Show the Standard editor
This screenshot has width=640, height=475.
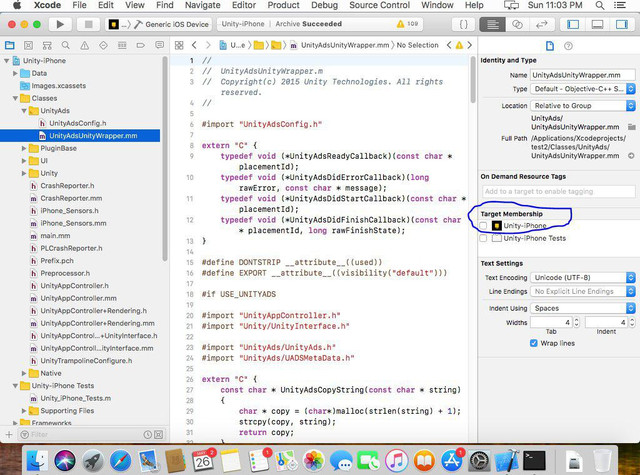pos(493,24)
